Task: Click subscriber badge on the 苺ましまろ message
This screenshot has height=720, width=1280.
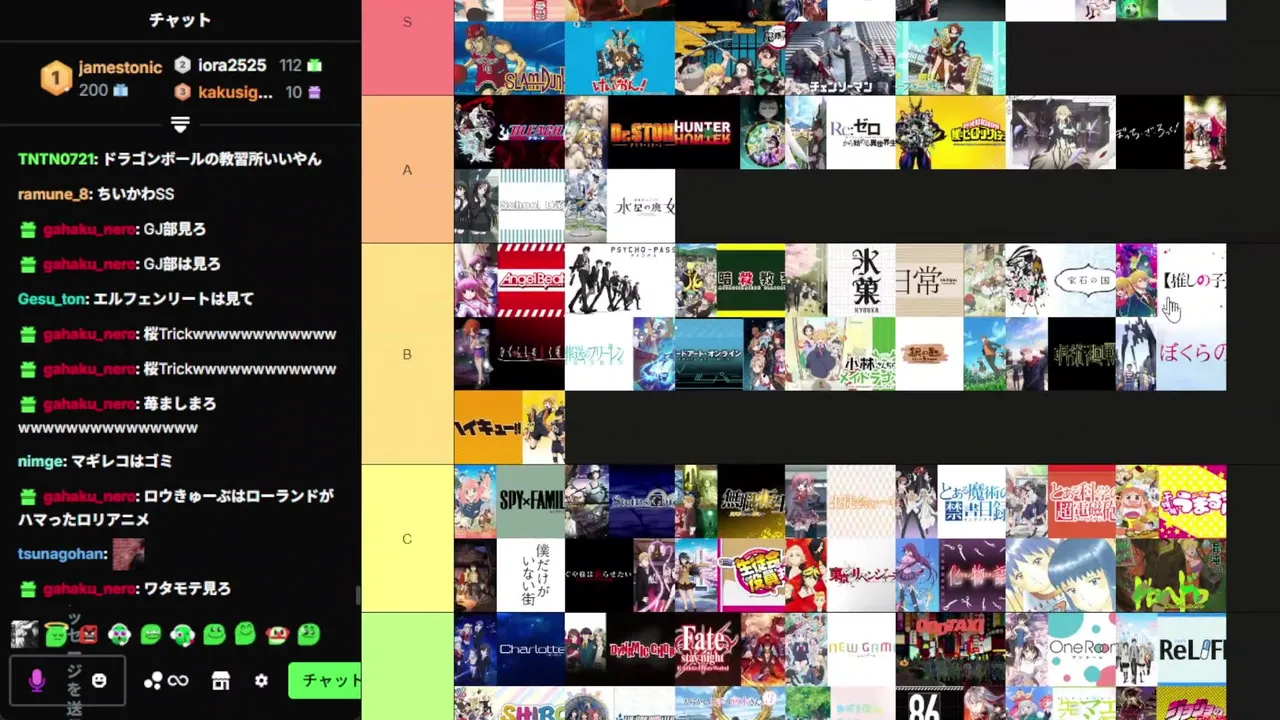Action: click(x=28, y=404)
